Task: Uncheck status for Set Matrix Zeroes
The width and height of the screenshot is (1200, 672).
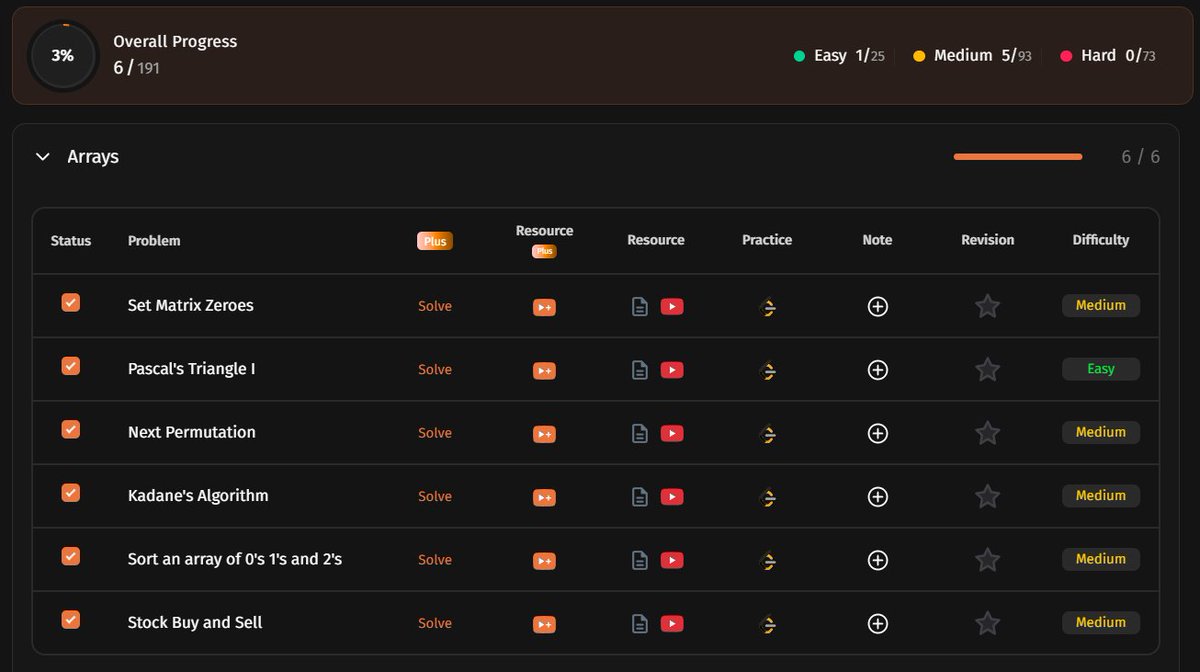Action: click(71, 303)
